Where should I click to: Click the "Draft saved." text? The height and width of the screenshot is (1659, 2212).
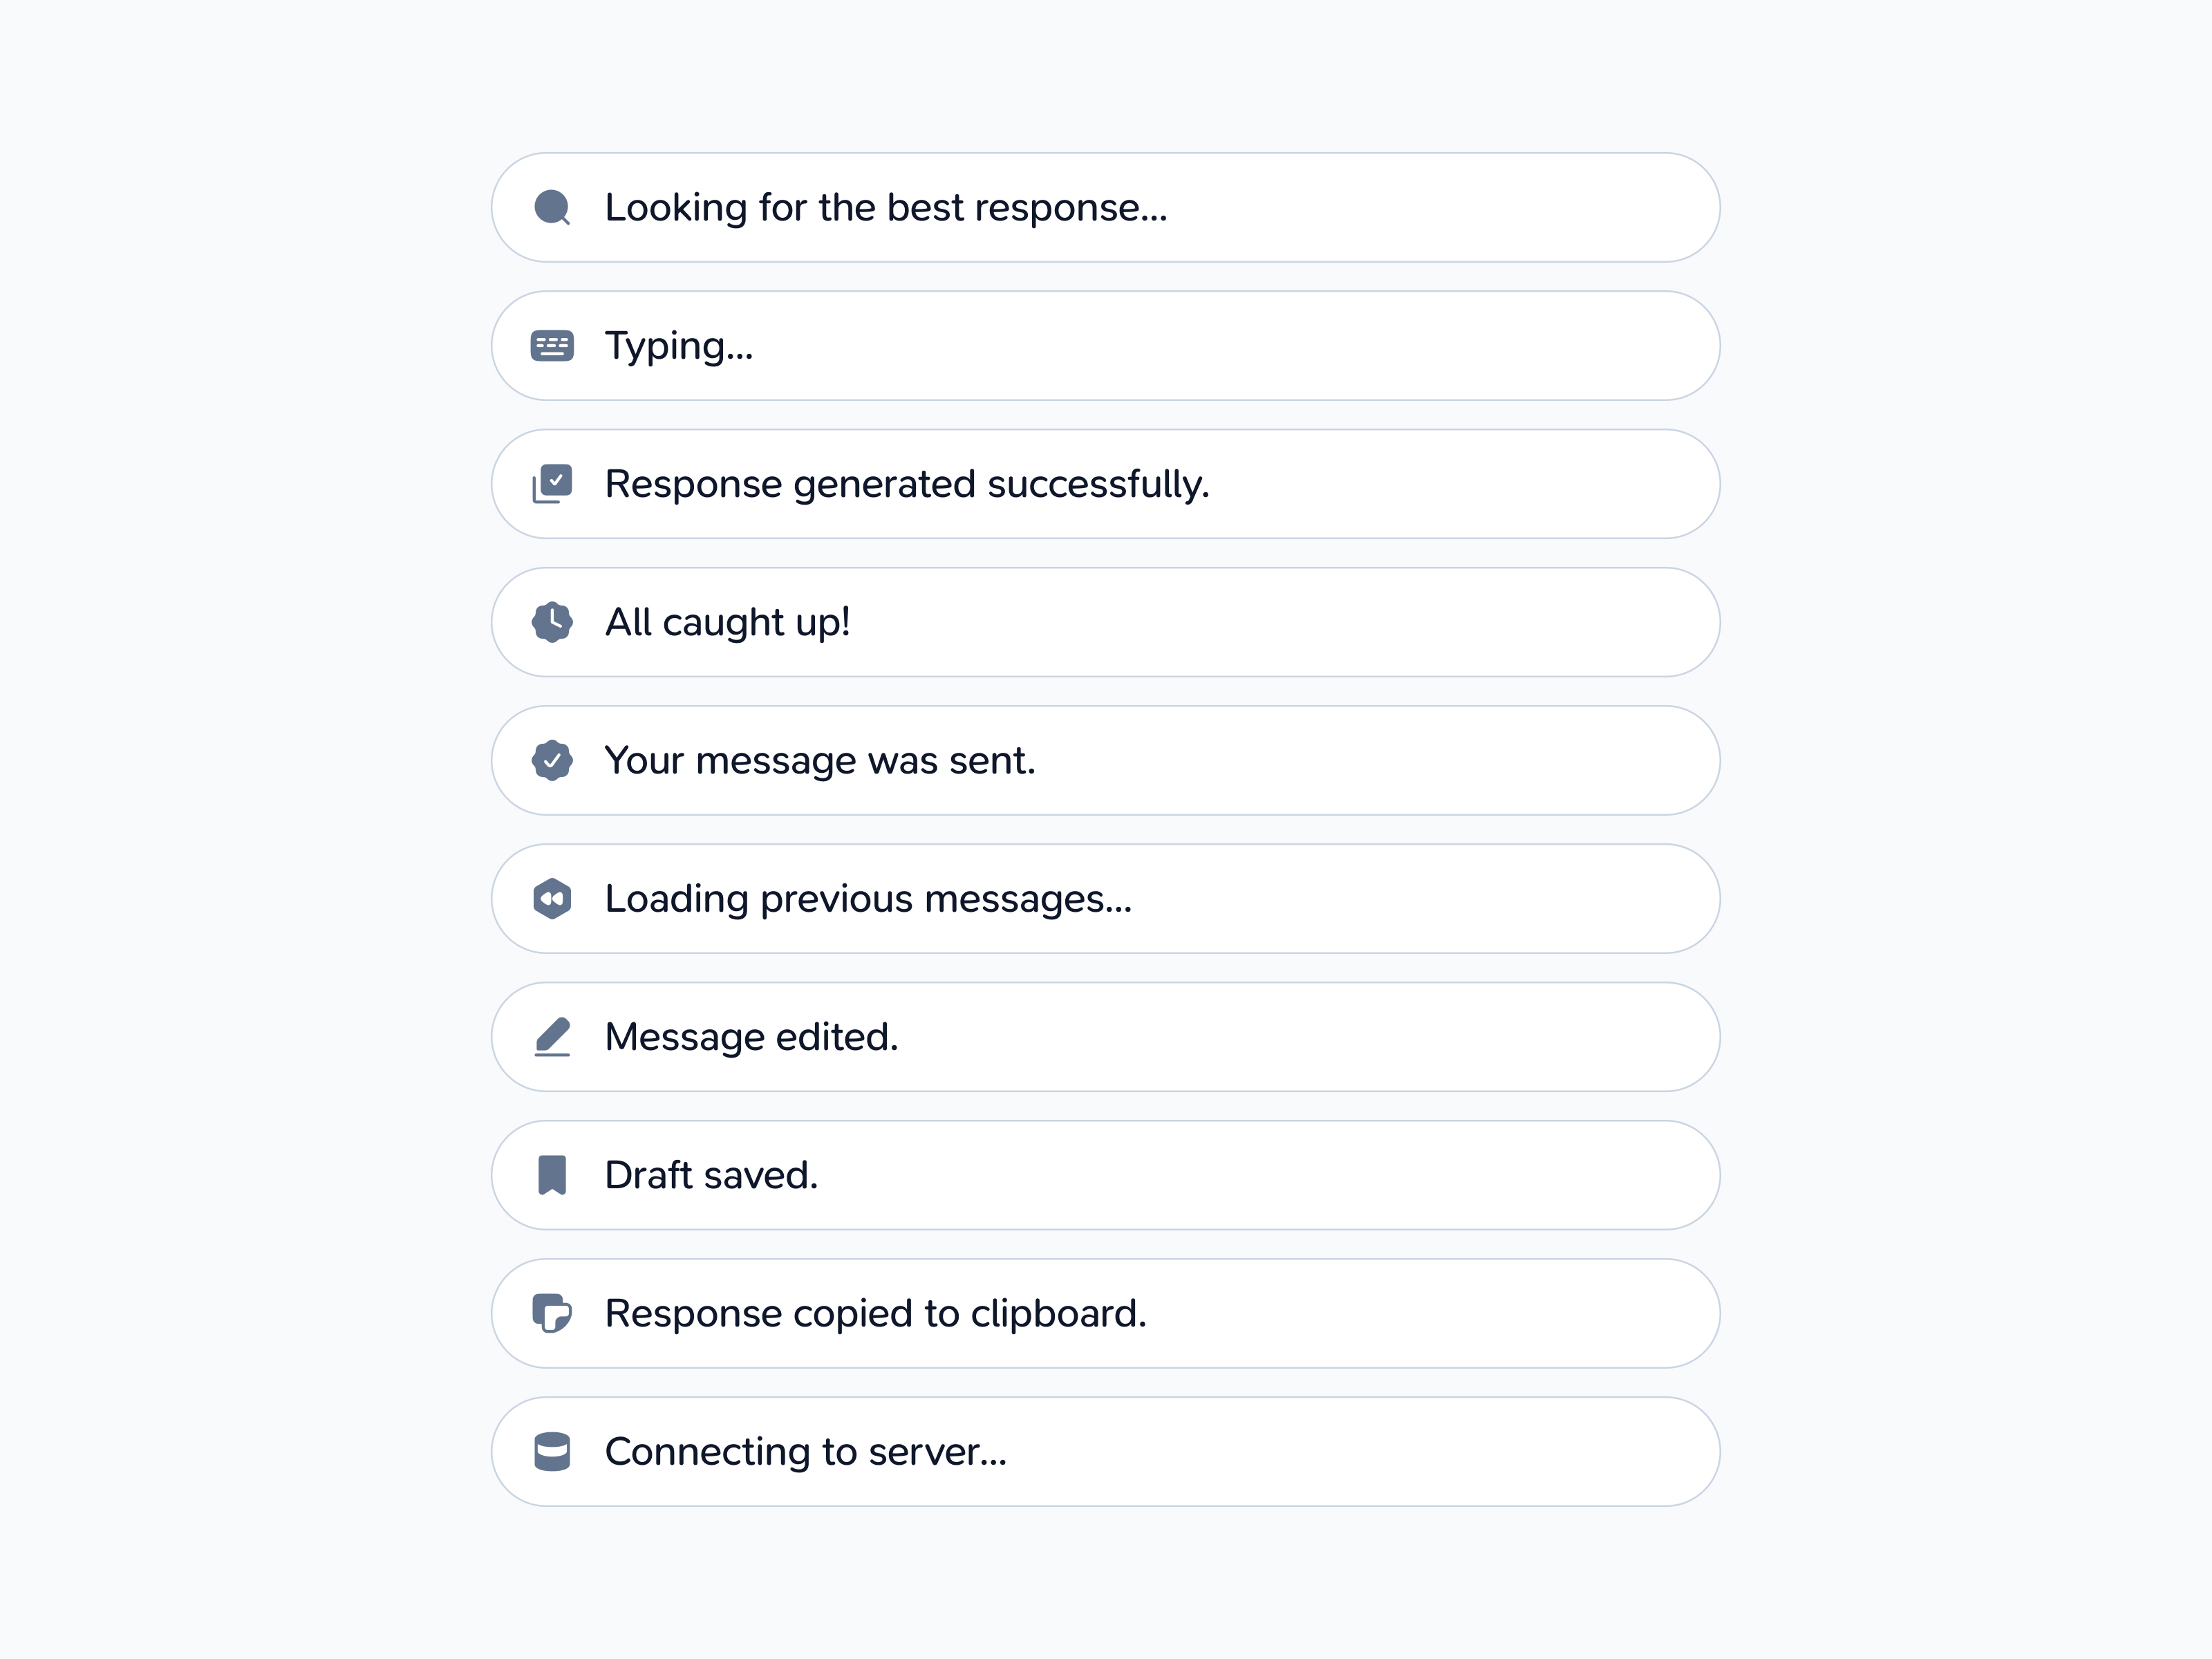coord(712,1175)
